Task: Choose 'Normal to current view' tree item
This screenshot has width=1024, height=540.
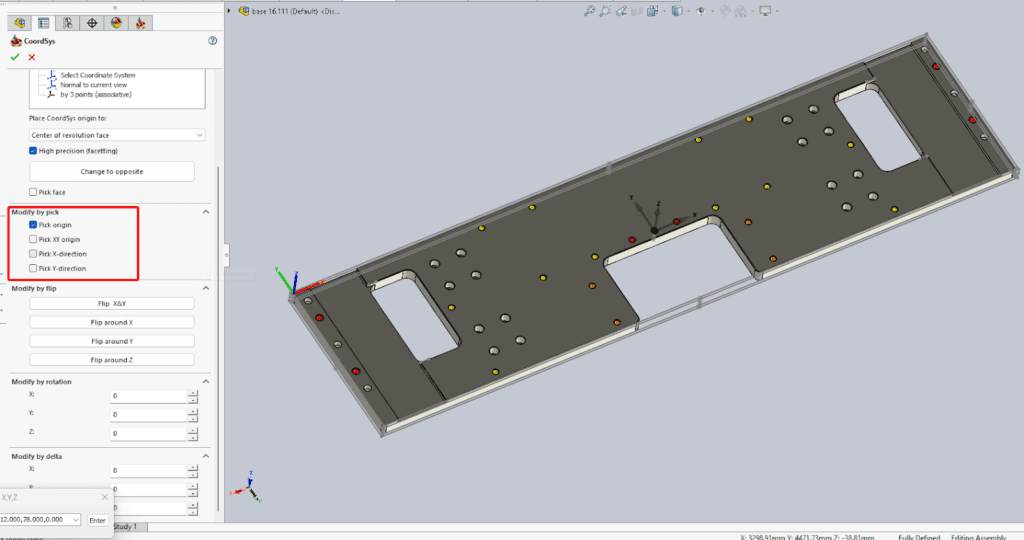Action: tap(97, 85)
